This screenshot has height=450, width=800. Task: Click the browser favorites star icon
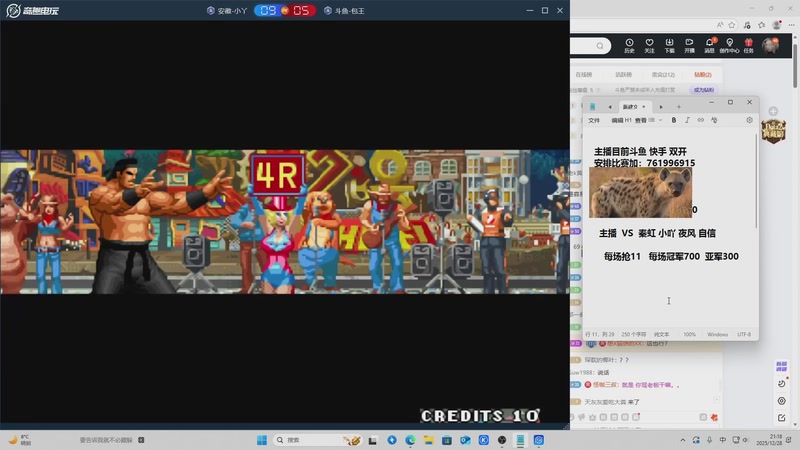[732, 24]
